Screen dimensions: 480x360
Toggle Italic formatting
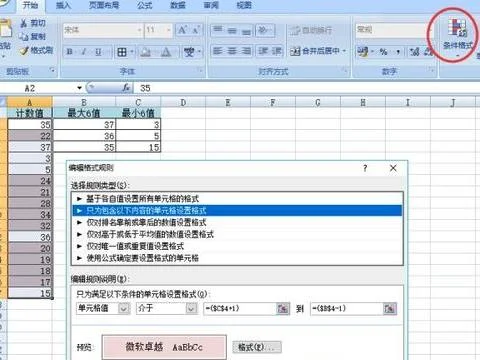pos(84,52)
